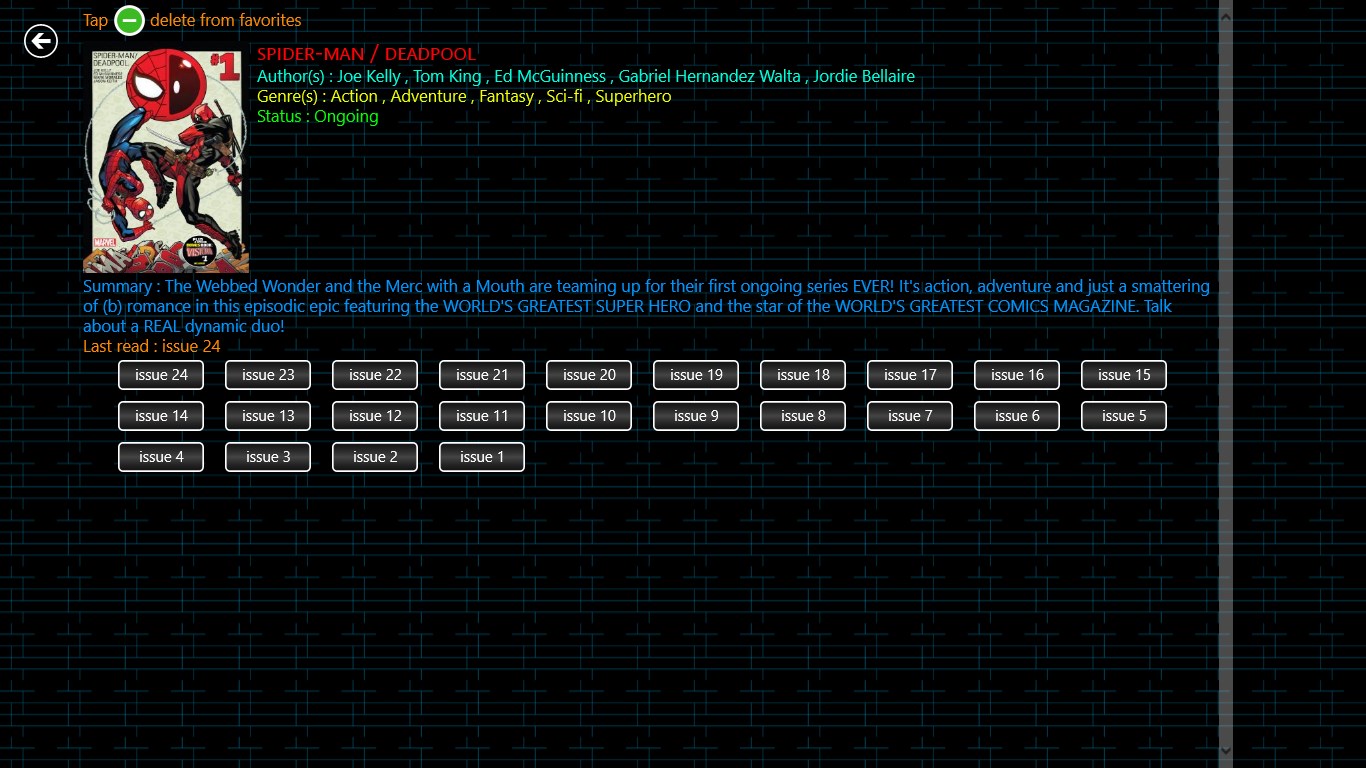This screenshot has width=1366, height=768.
Task: Click the Sci-fi genre text
Action: (x=564, y=96)
